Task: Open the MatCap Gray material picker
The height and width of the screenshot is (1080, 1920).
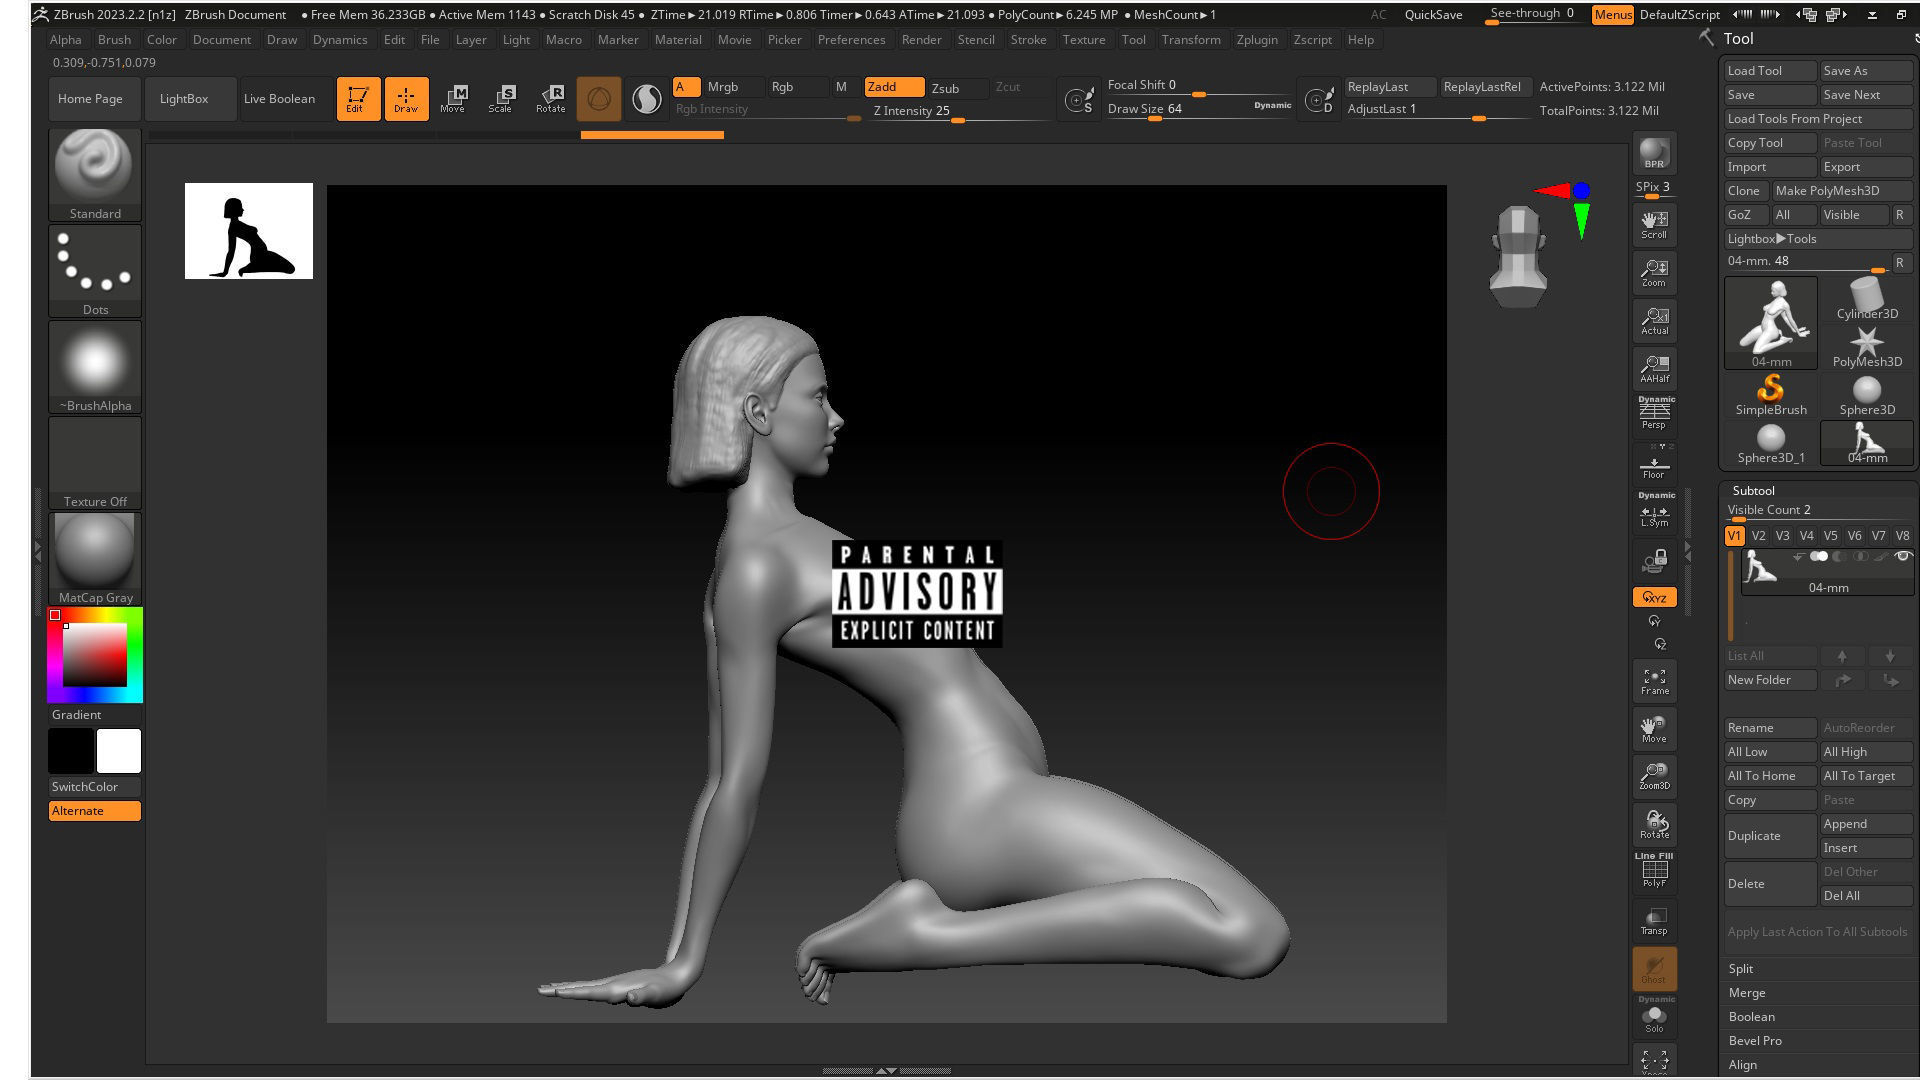Action: click(95, 559)
